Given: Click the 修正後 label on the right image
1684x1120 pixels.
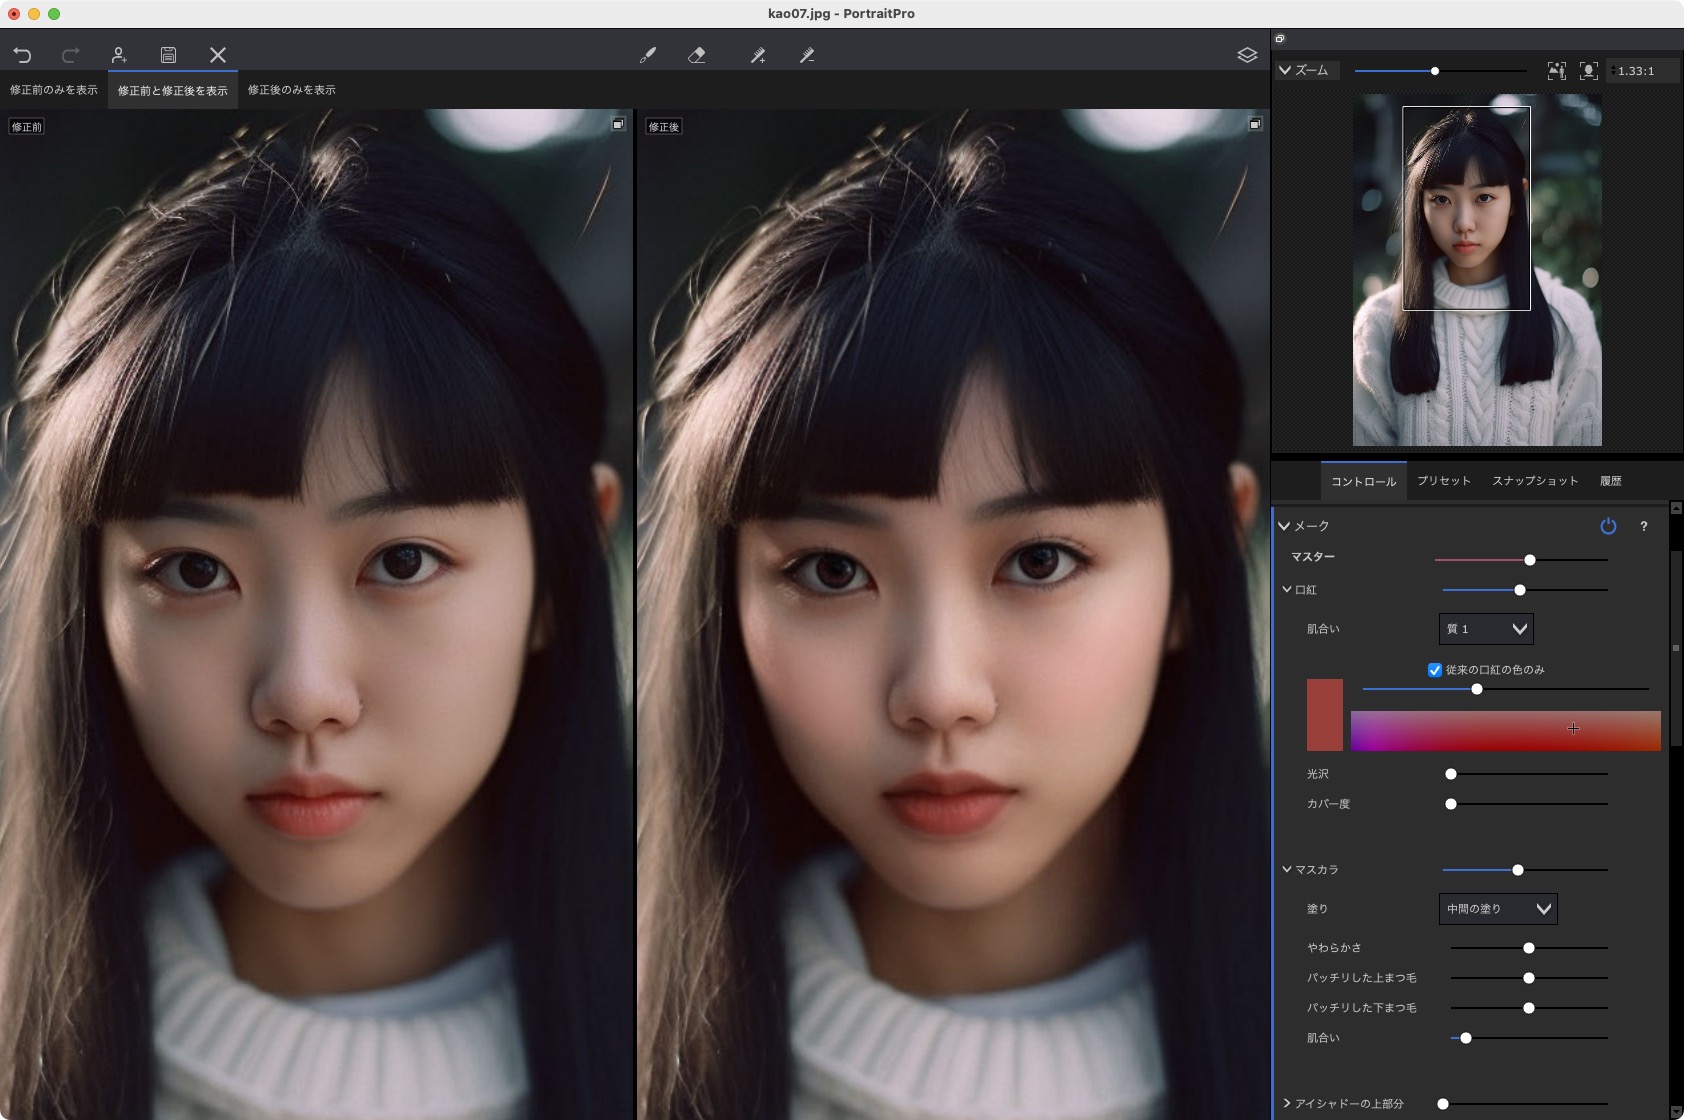Looking at the screenshot, I should pyautogui.click(x=664, y=127).
